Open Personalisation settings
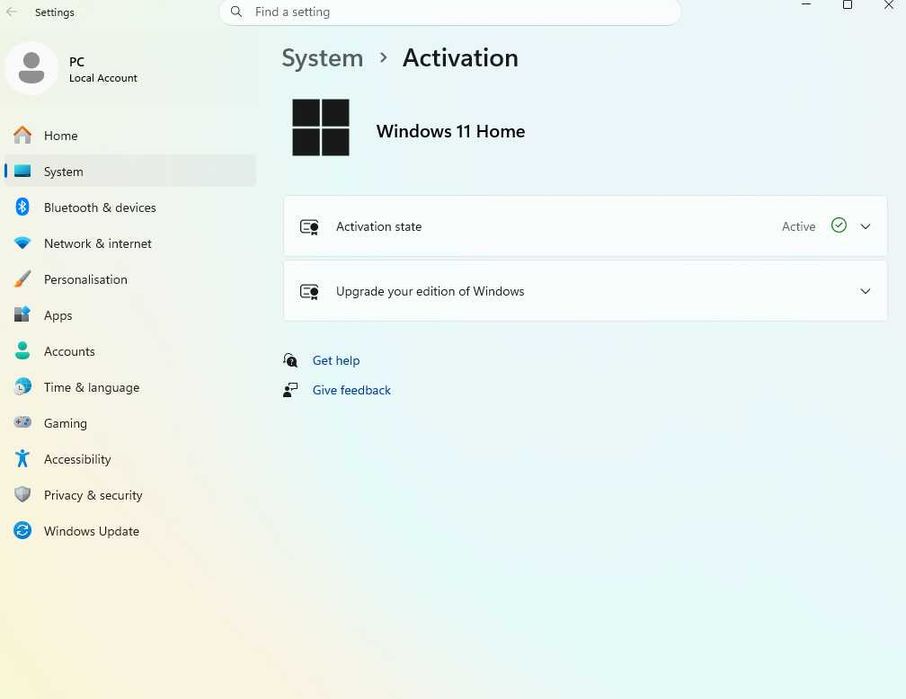The image size is (906, 699). (x=130, y=279)
